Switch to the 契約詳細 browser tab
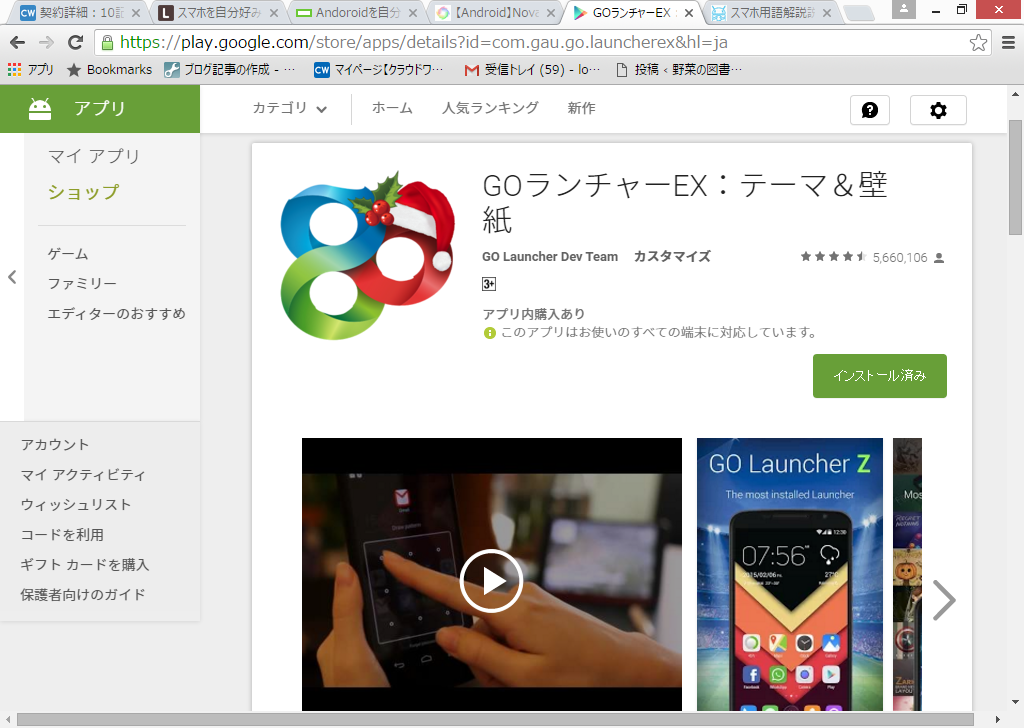1024x728 pixels. point(80,12)
